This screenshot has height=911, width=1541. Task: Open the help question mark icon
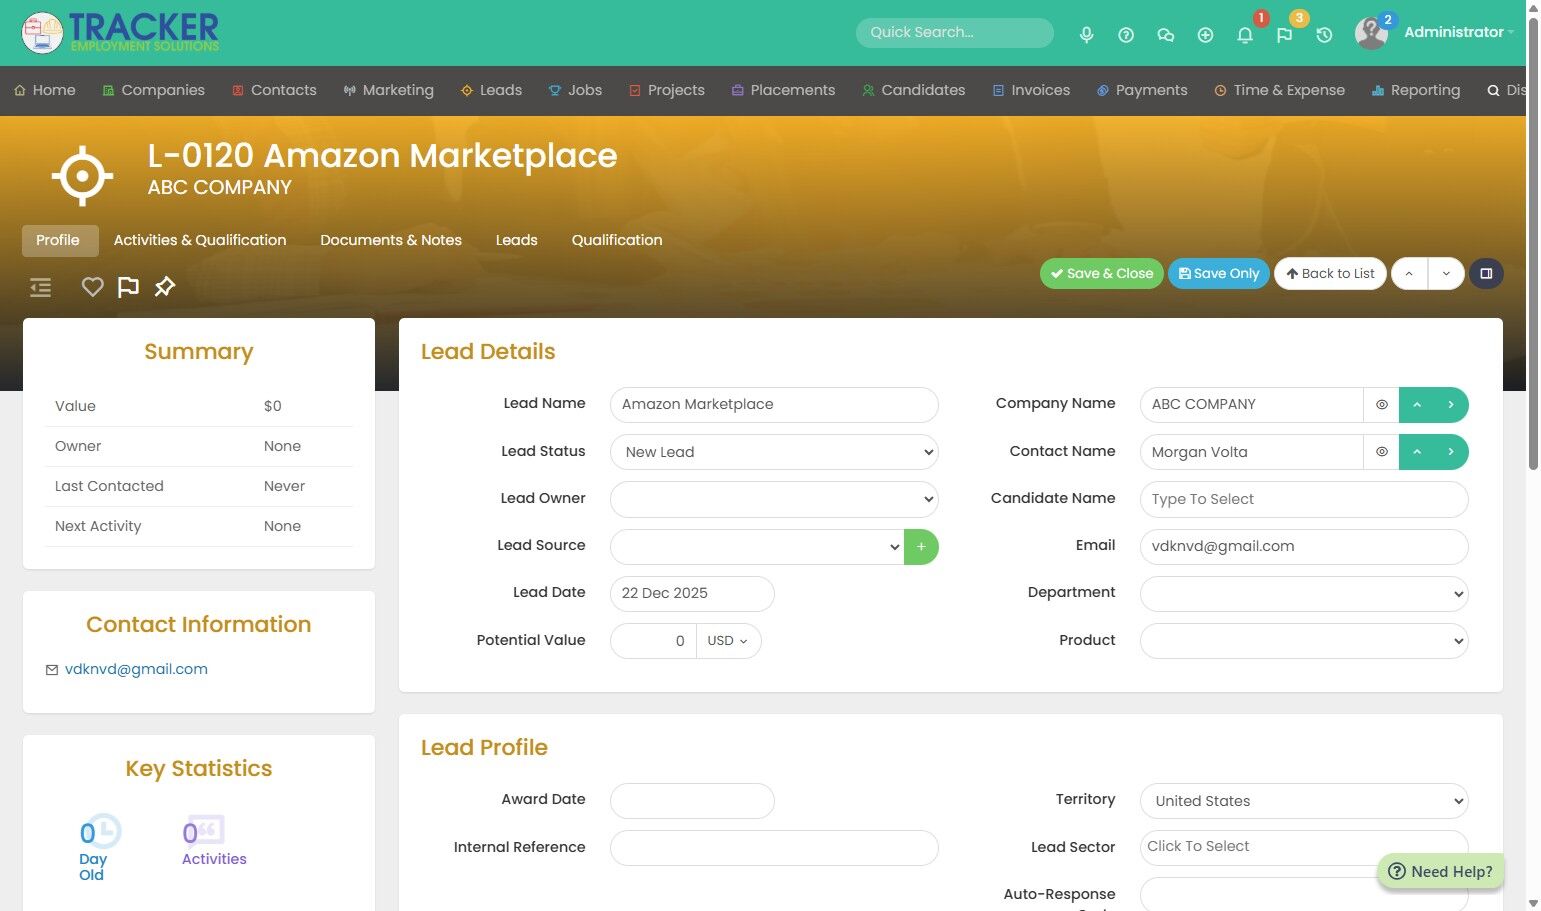coord(1126,35)
